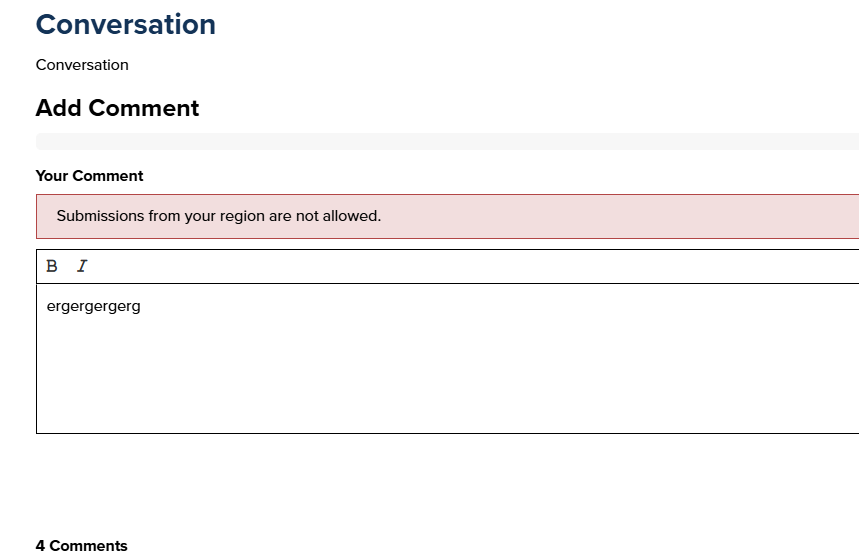The width and height of the screenshot is (859, 553).
Task: Click the word 'Comments' in the comments count
Action: click(x=88, y=545)
